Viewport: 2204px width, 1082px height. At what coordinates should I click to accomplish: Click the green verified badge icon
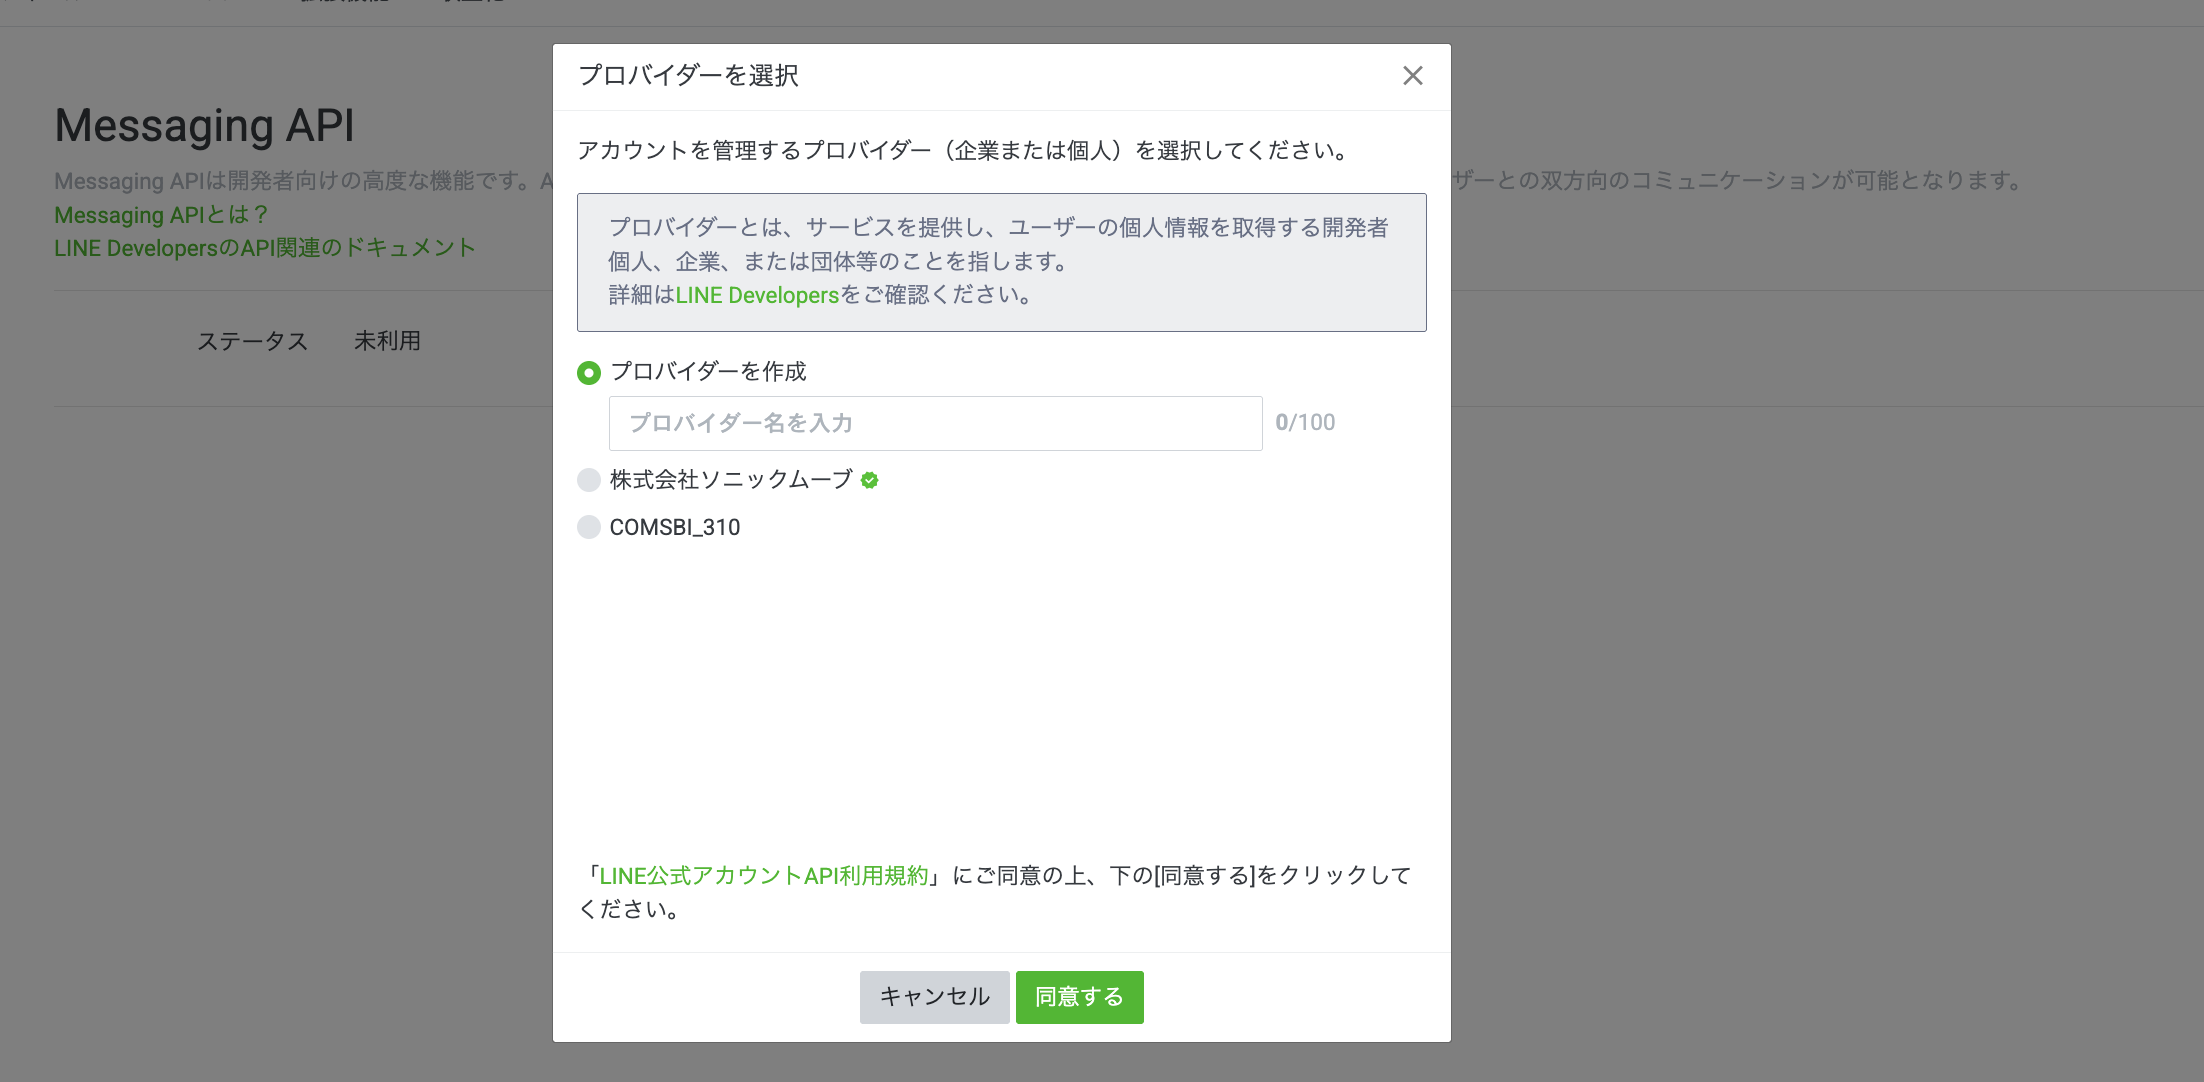(x=869, y=481)
